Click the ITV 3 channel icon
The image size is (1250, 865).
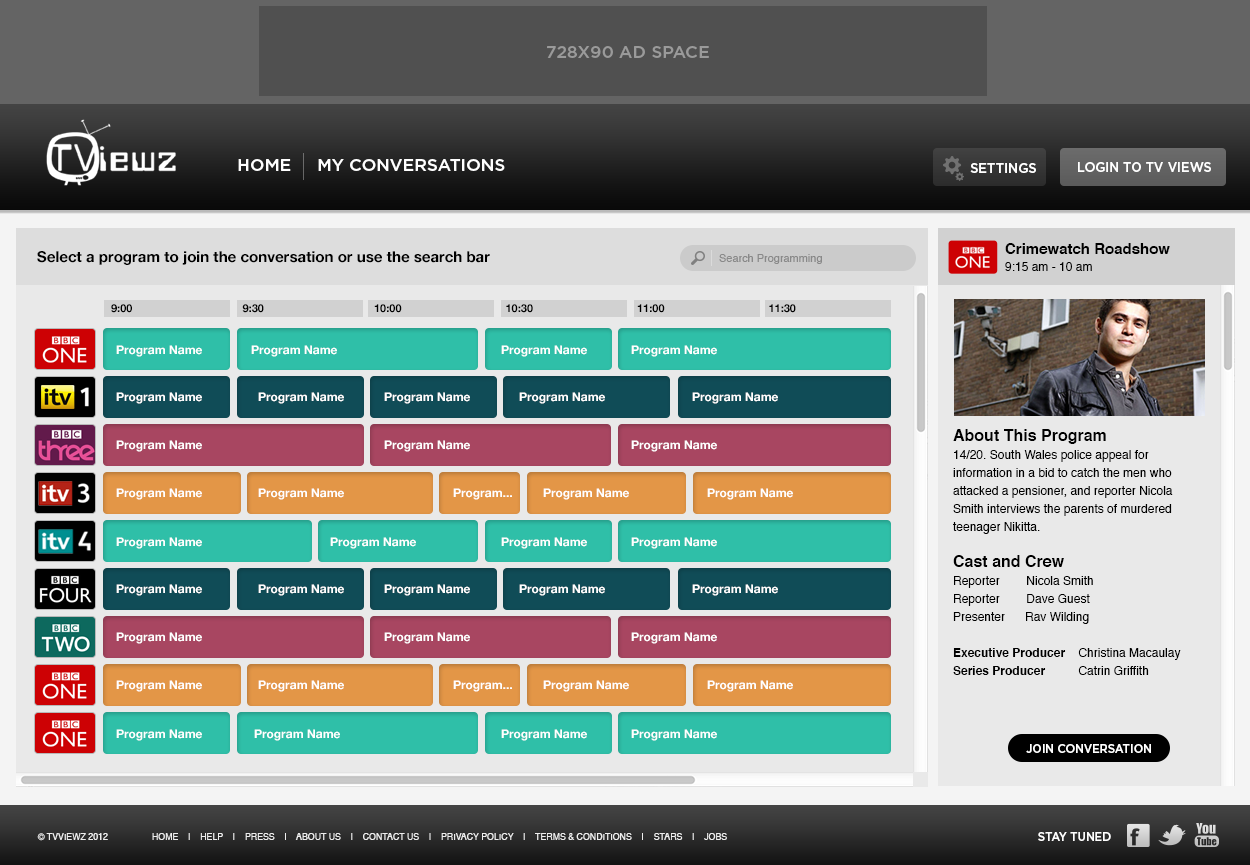pyautogui.click(x=65, y=493)
